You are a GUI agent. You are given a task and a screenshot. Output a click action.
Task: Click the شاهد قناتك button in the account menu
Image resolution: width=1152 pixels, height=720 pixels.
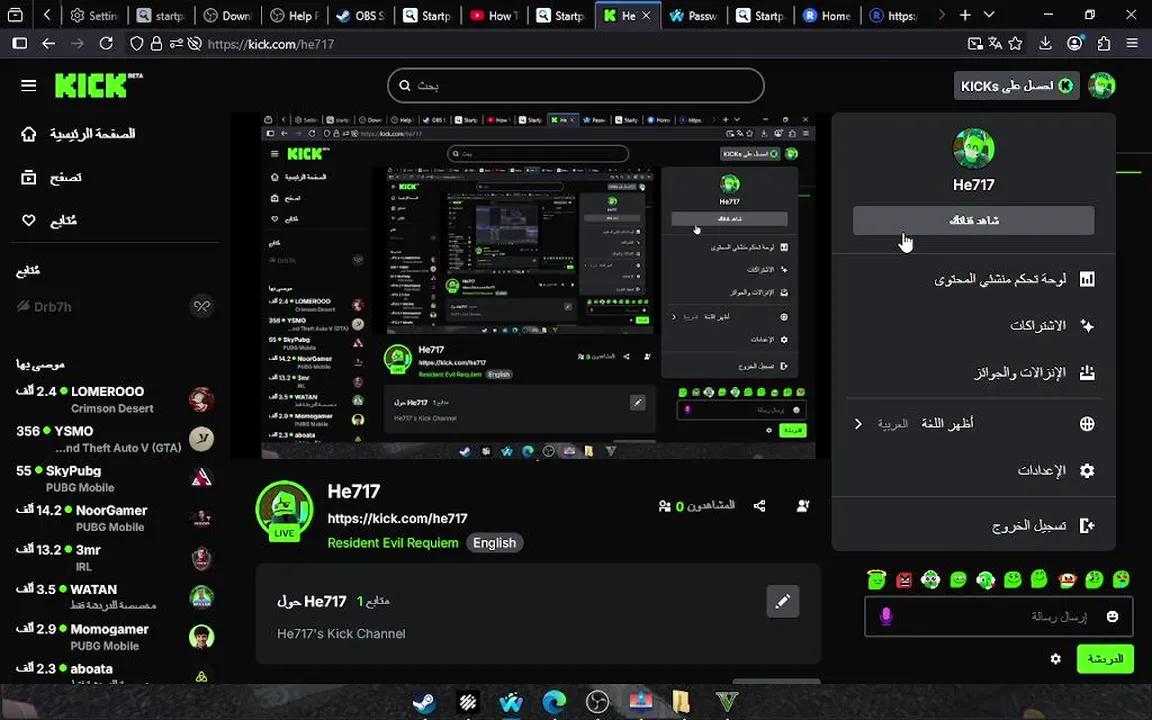coord(973,220)
